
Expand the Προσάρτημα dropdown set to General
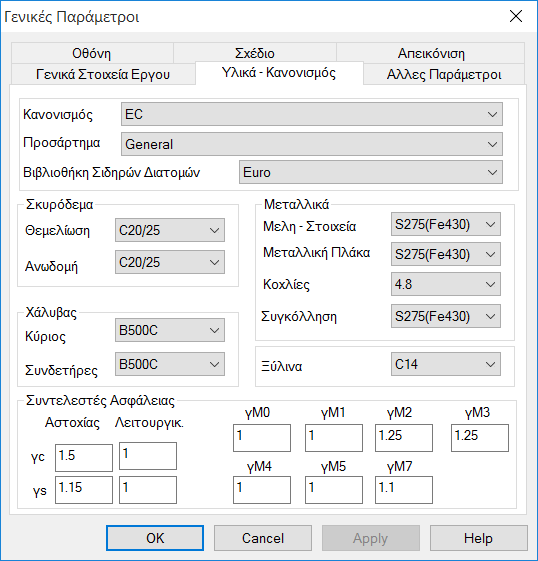[312, 144]
